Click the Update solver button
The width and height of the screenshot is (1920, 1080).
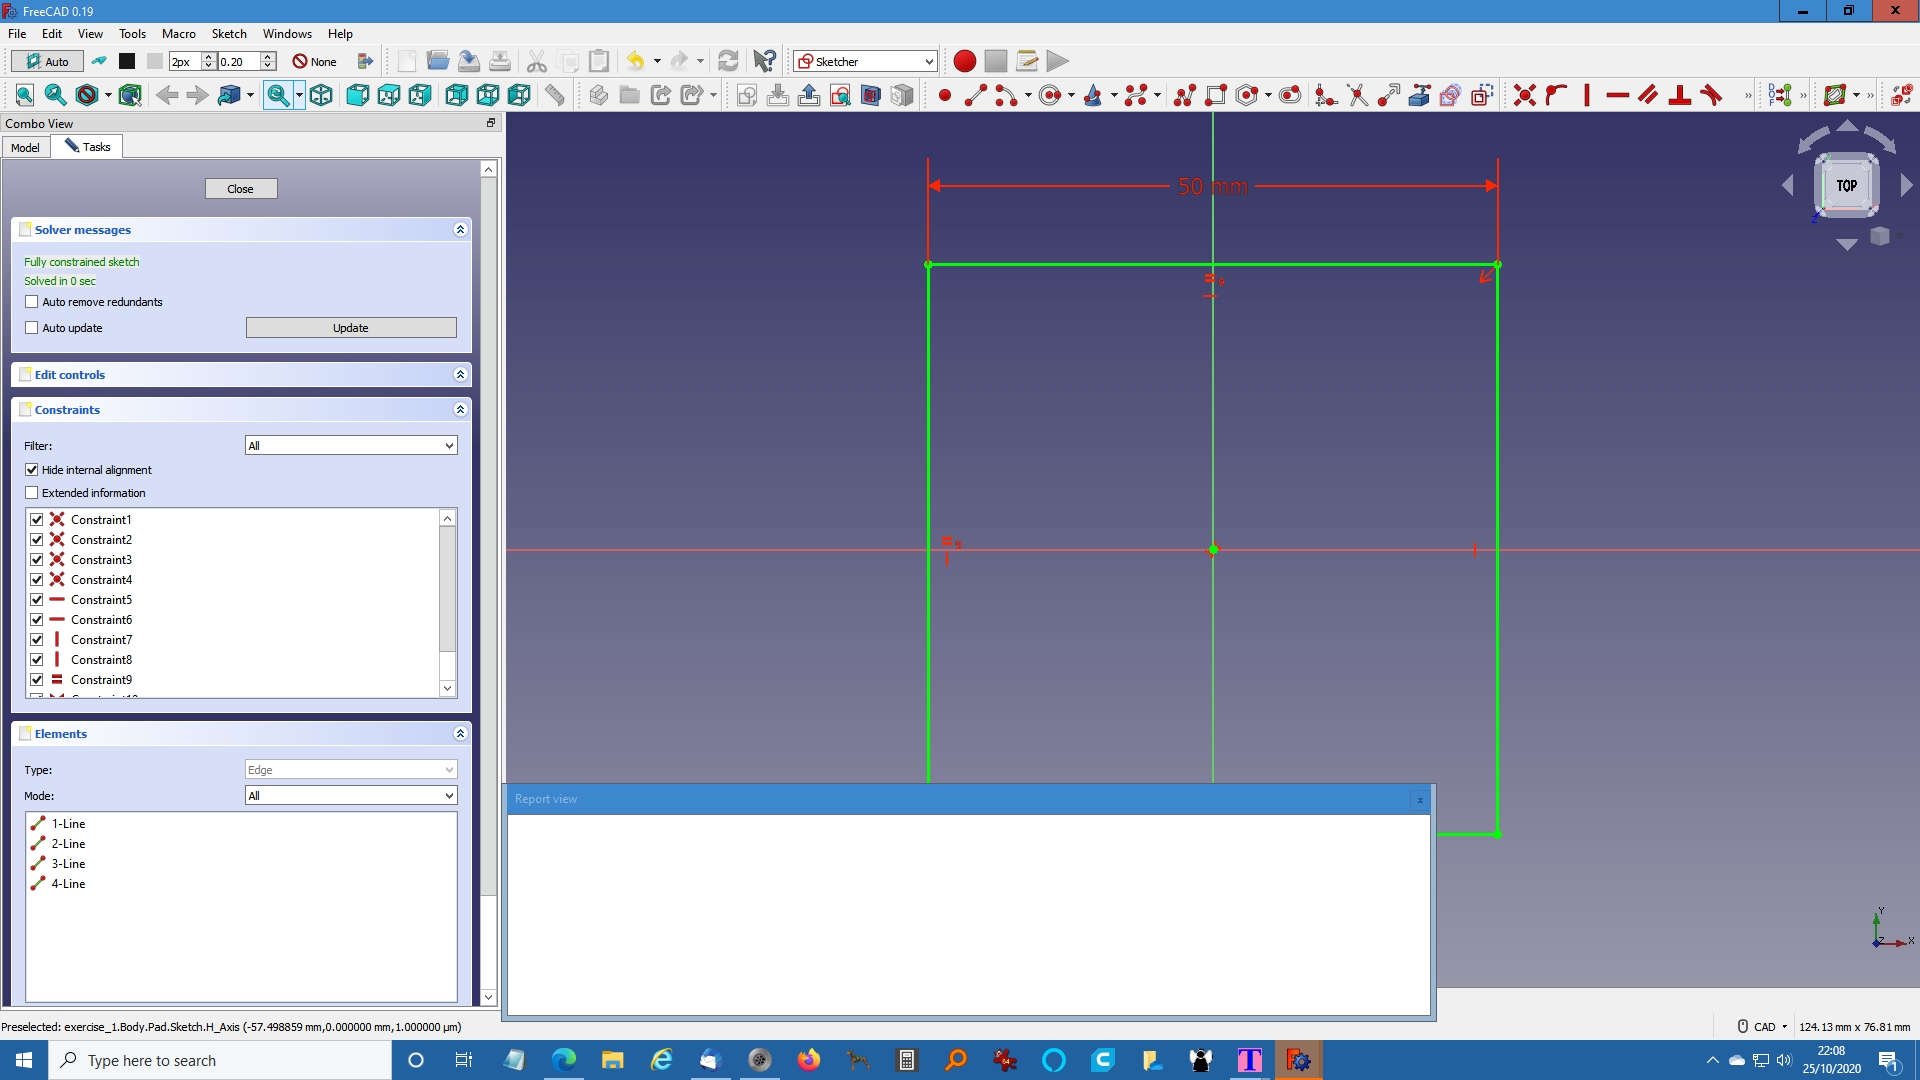pos(351,328)
